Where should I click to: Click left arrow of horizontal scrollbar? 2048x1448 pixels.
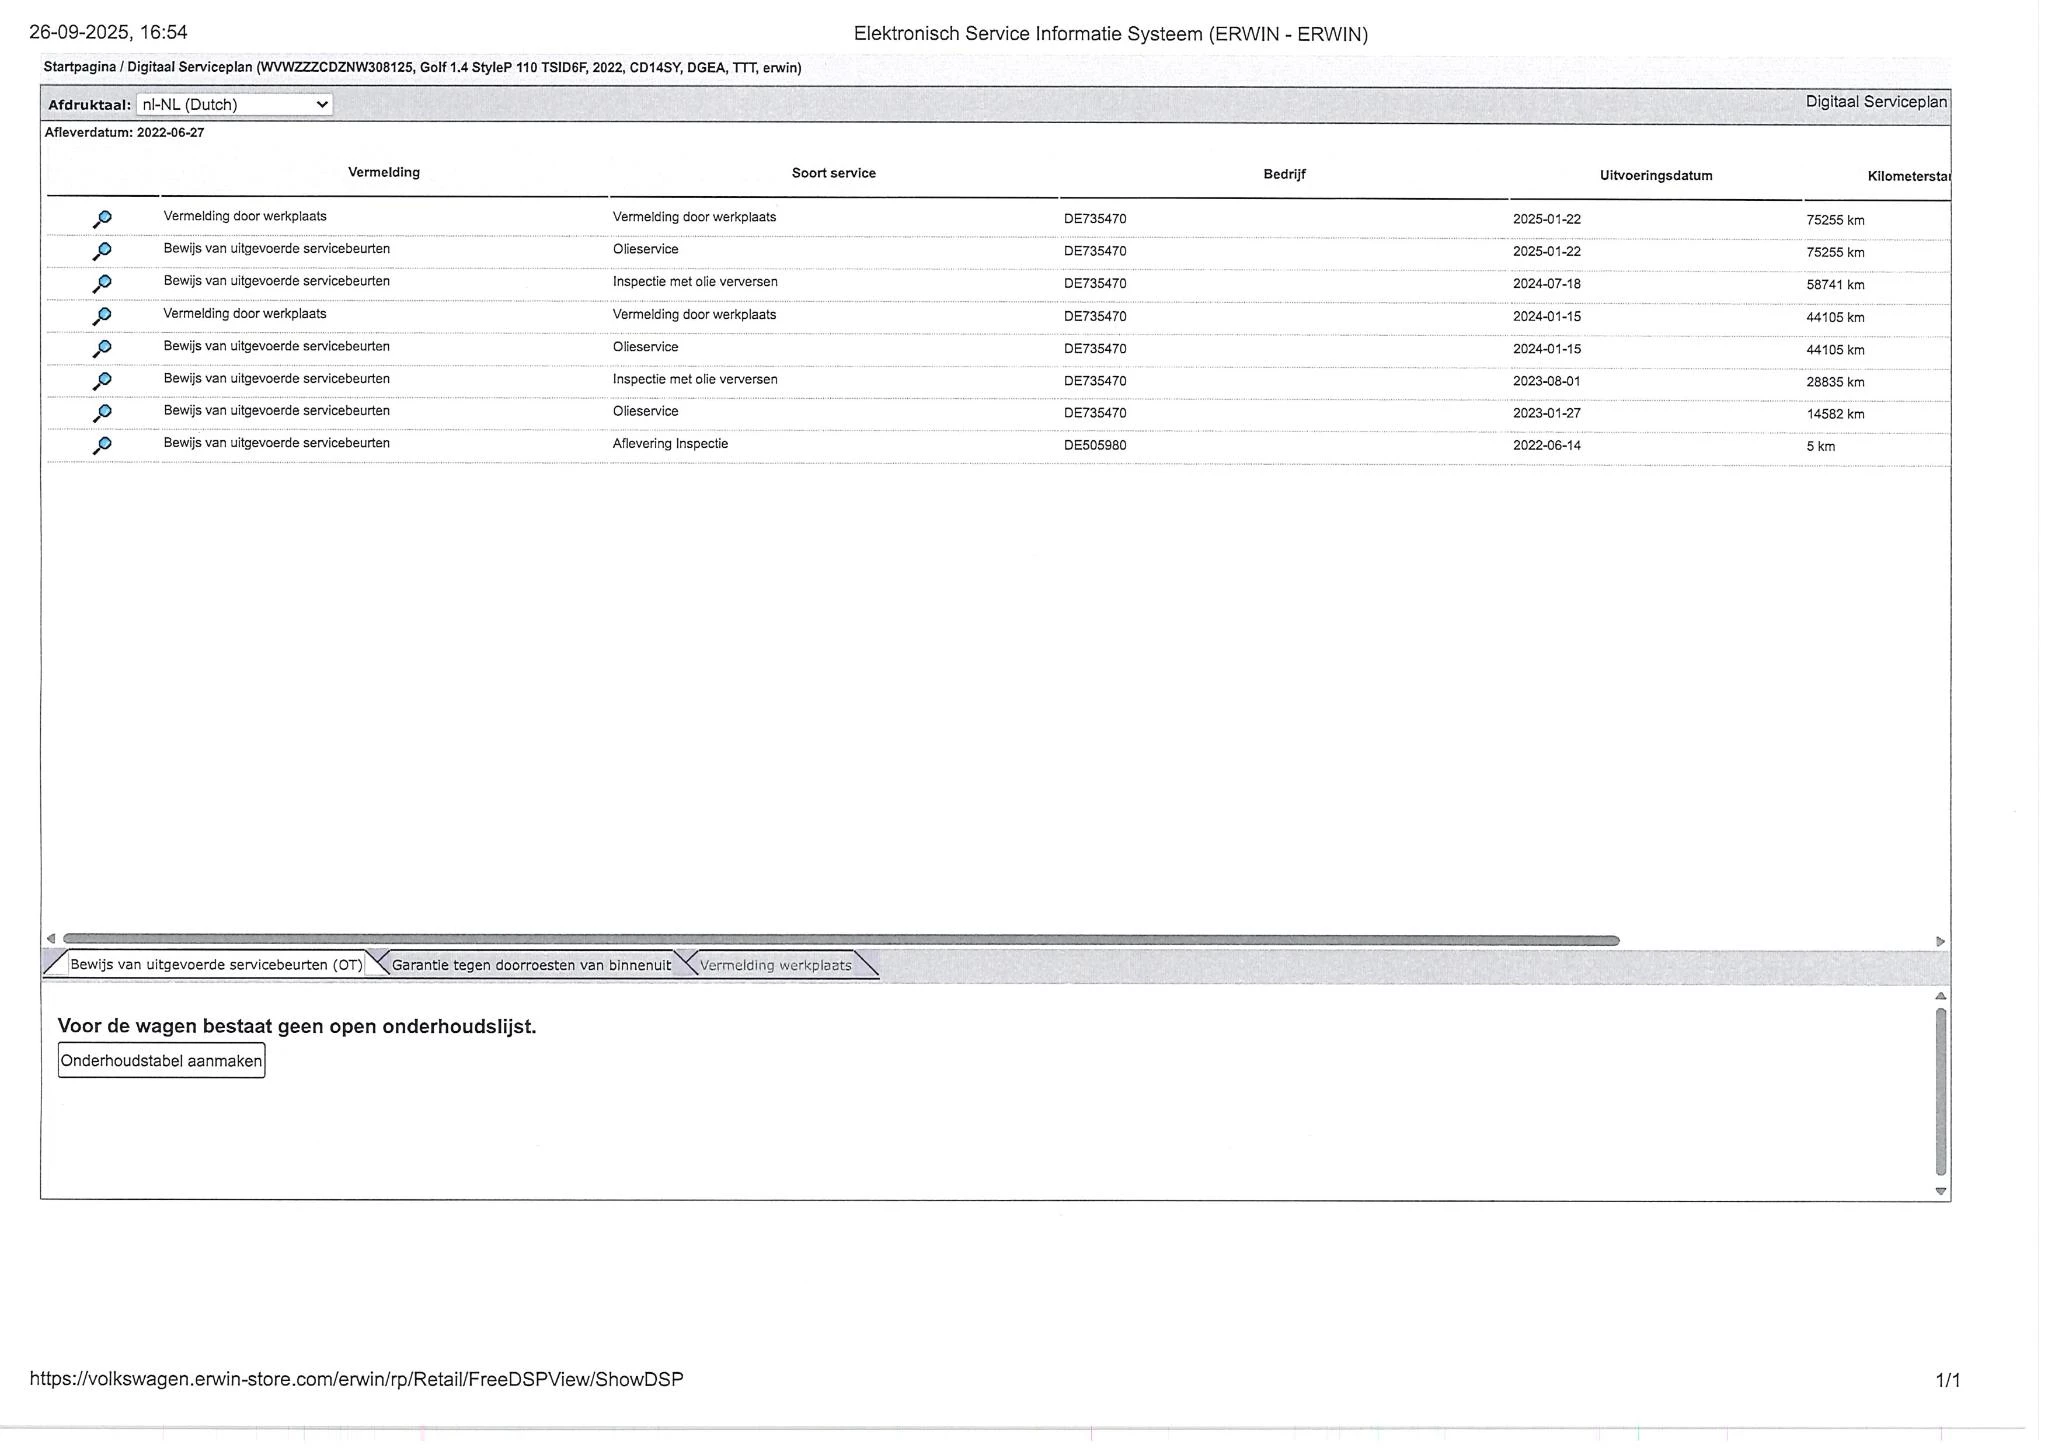pyautogui.click(x=51, y=938)
